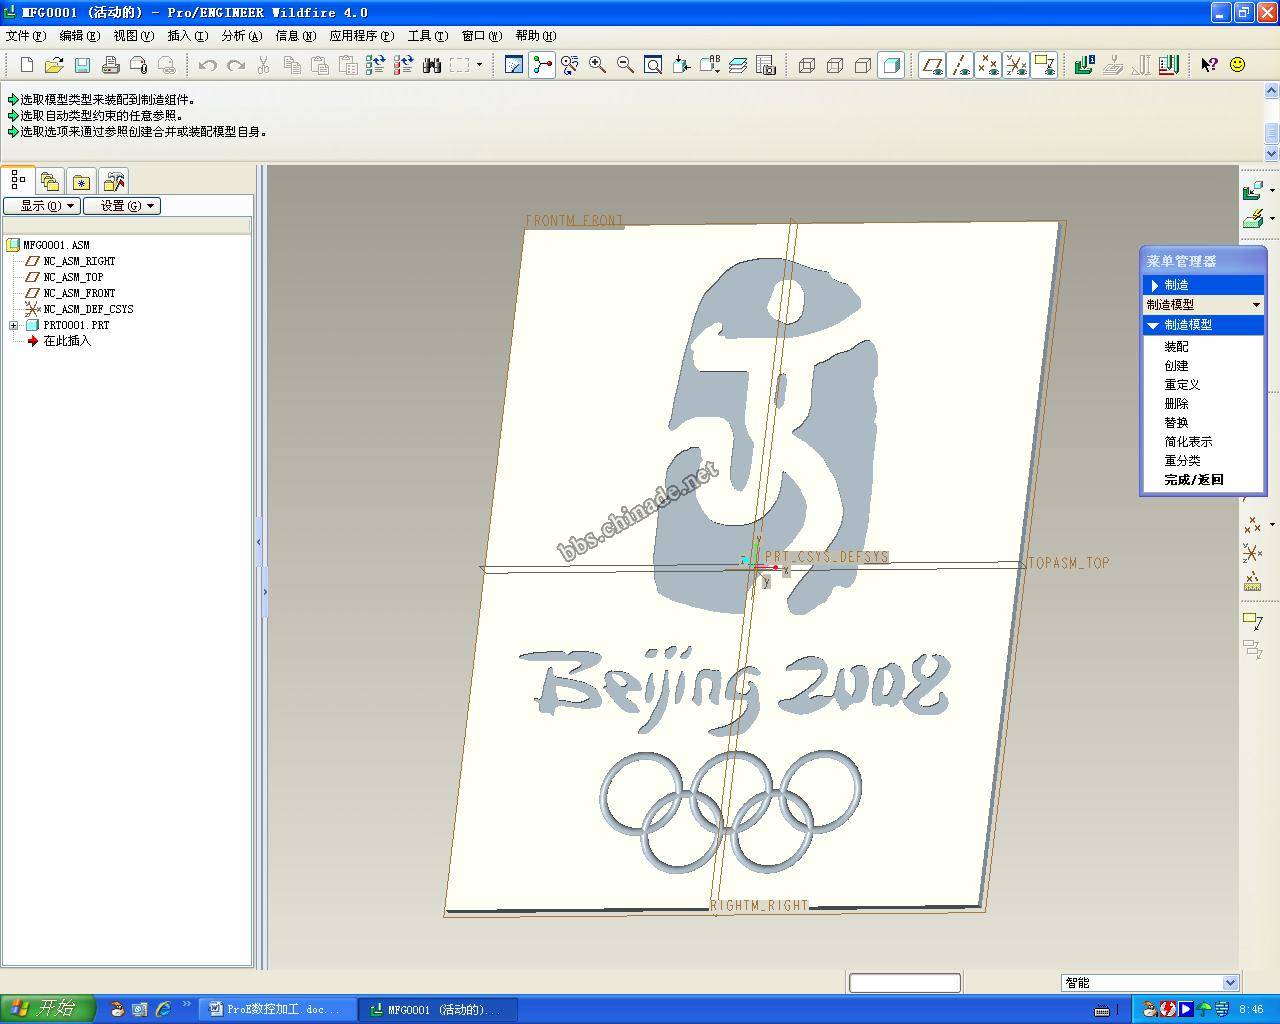Toggle no hidden display mode

tap(862, 65)
